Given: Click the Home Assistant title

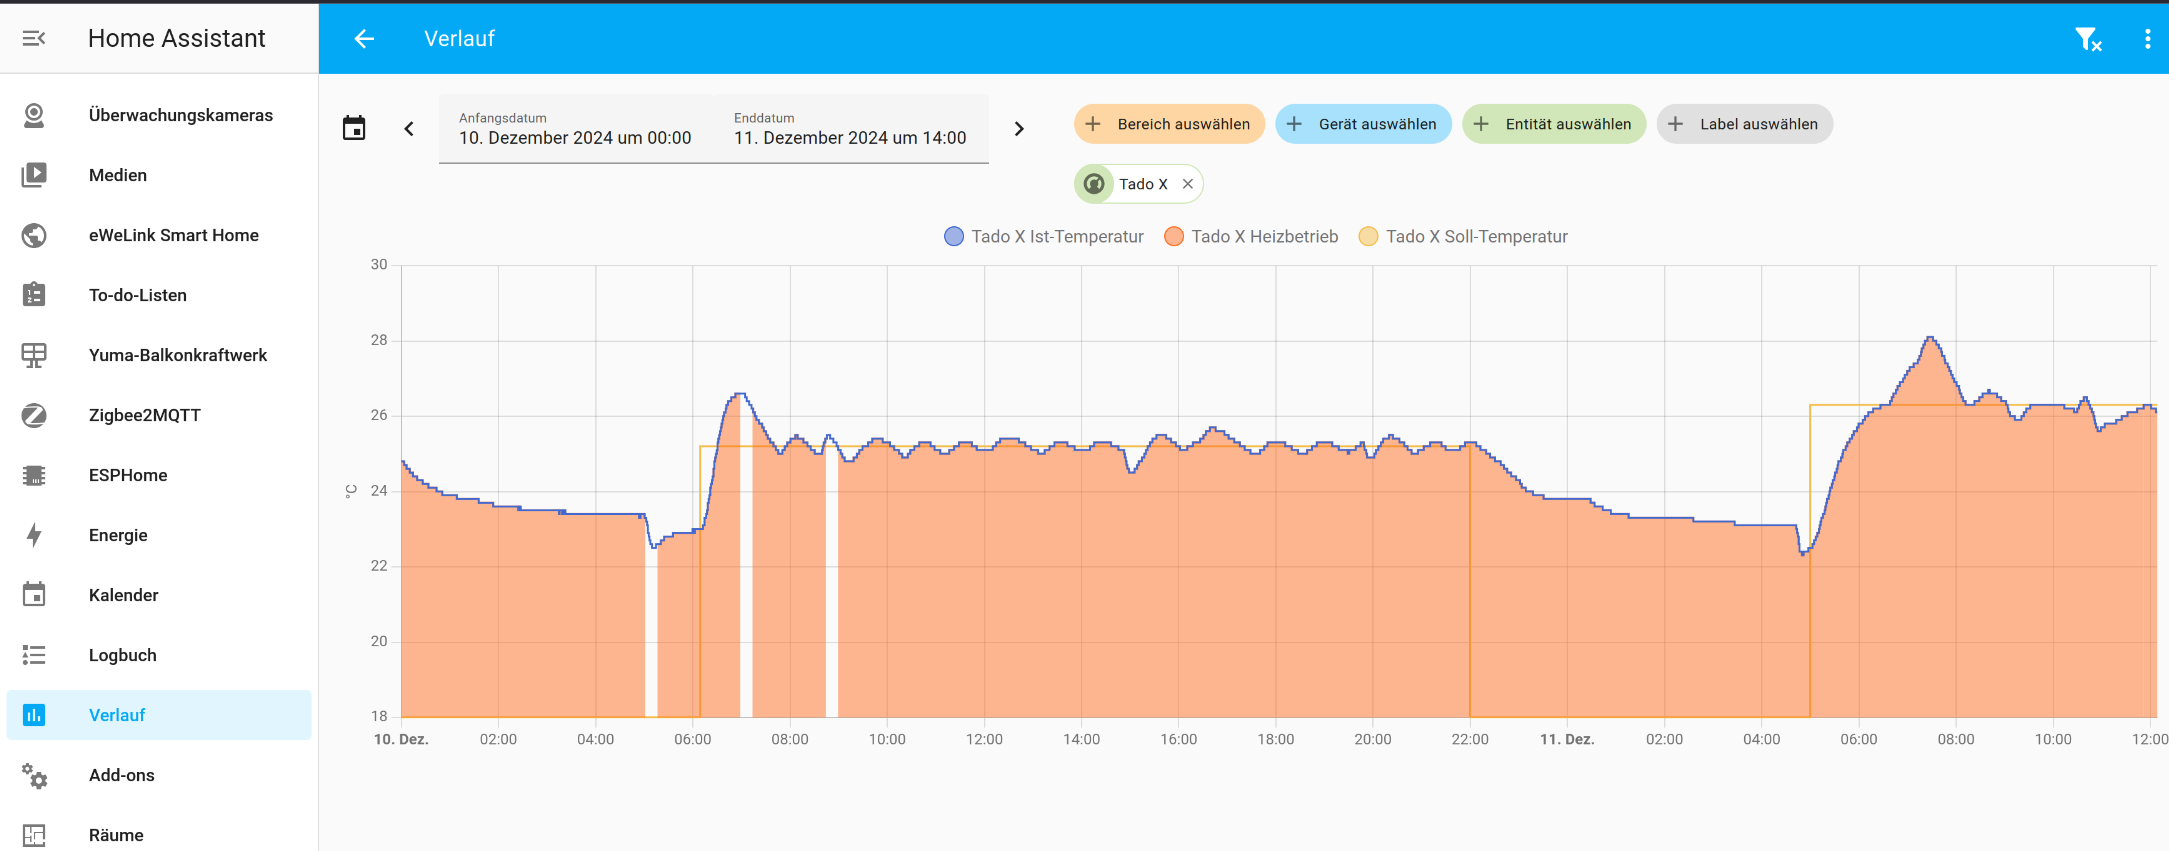Looking at the screenshot, I should click(x=177, y=38).
